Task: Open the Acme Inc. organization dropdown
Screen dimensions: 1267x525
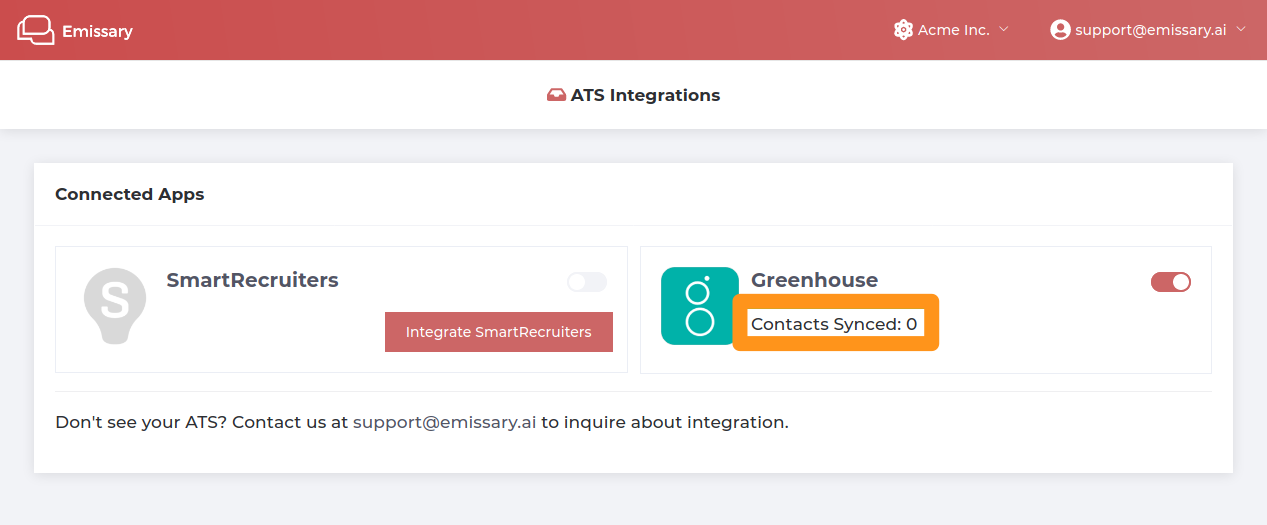Action: [x=951, y=30]
